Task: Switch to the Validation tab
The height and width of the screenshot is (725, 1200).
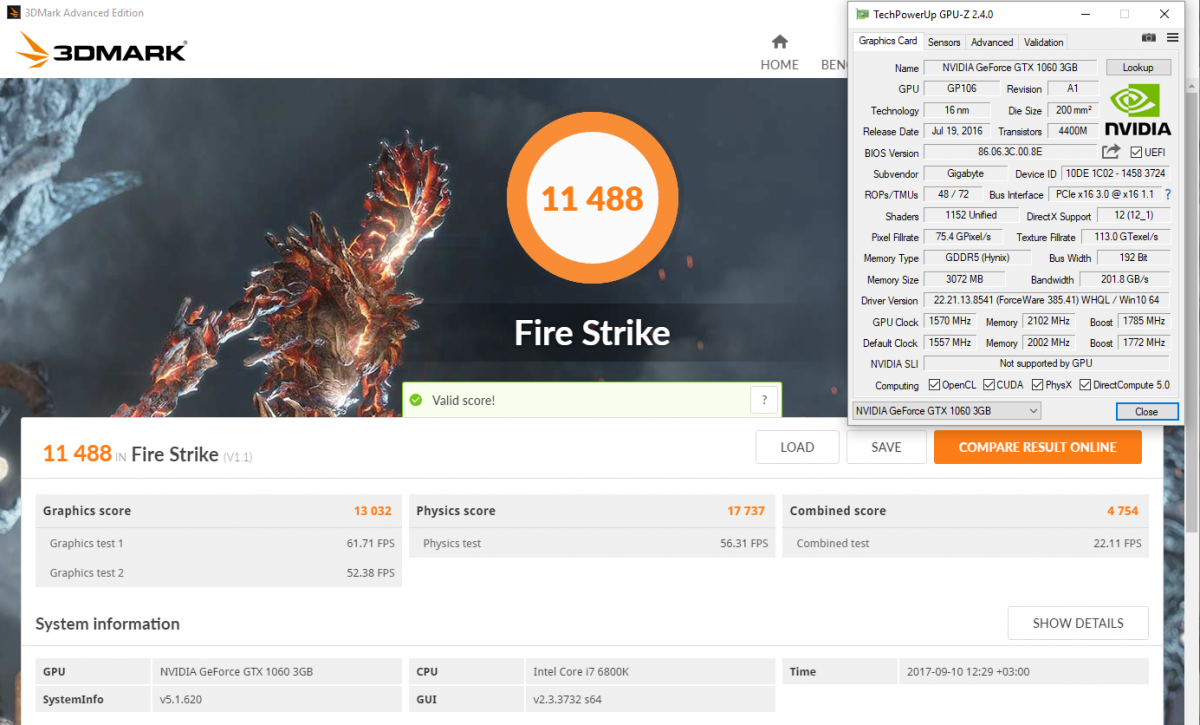Action: pyautogui.click(x=1043, y=42)
